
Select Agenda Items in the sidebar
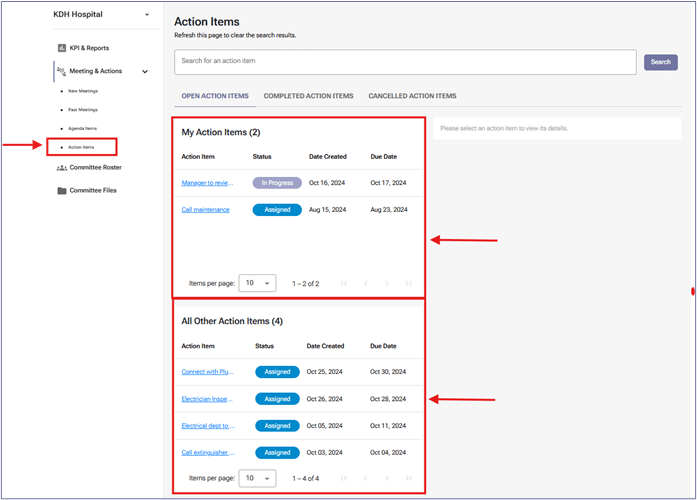click(x=82, y=129)
